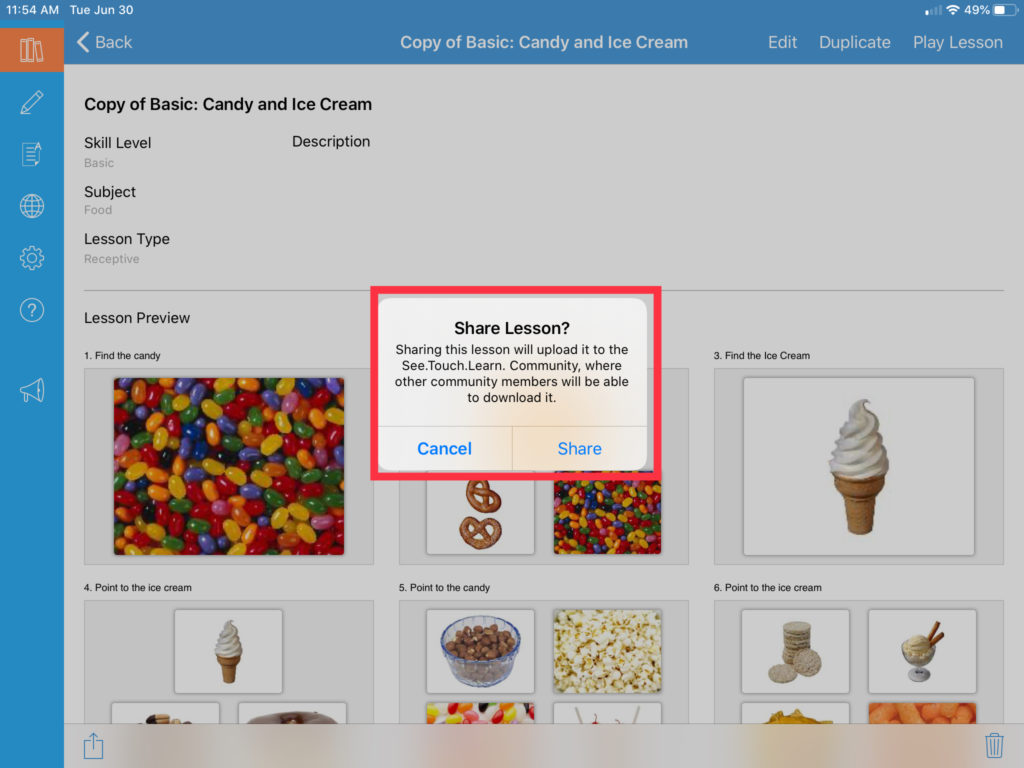Select the pencil edit icon in sidebar

pyautogui.click(x=31, y=103)
